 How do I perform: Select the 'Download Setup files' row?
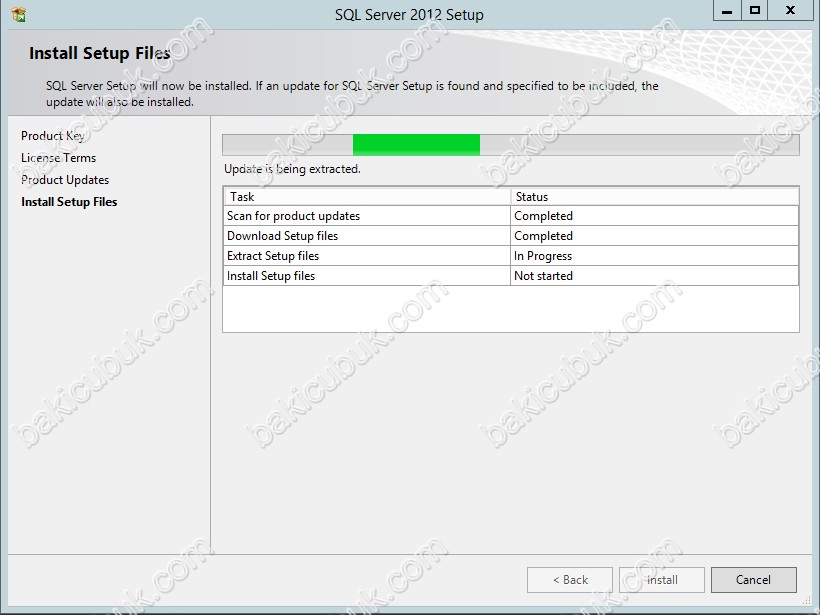pos(511,236)
